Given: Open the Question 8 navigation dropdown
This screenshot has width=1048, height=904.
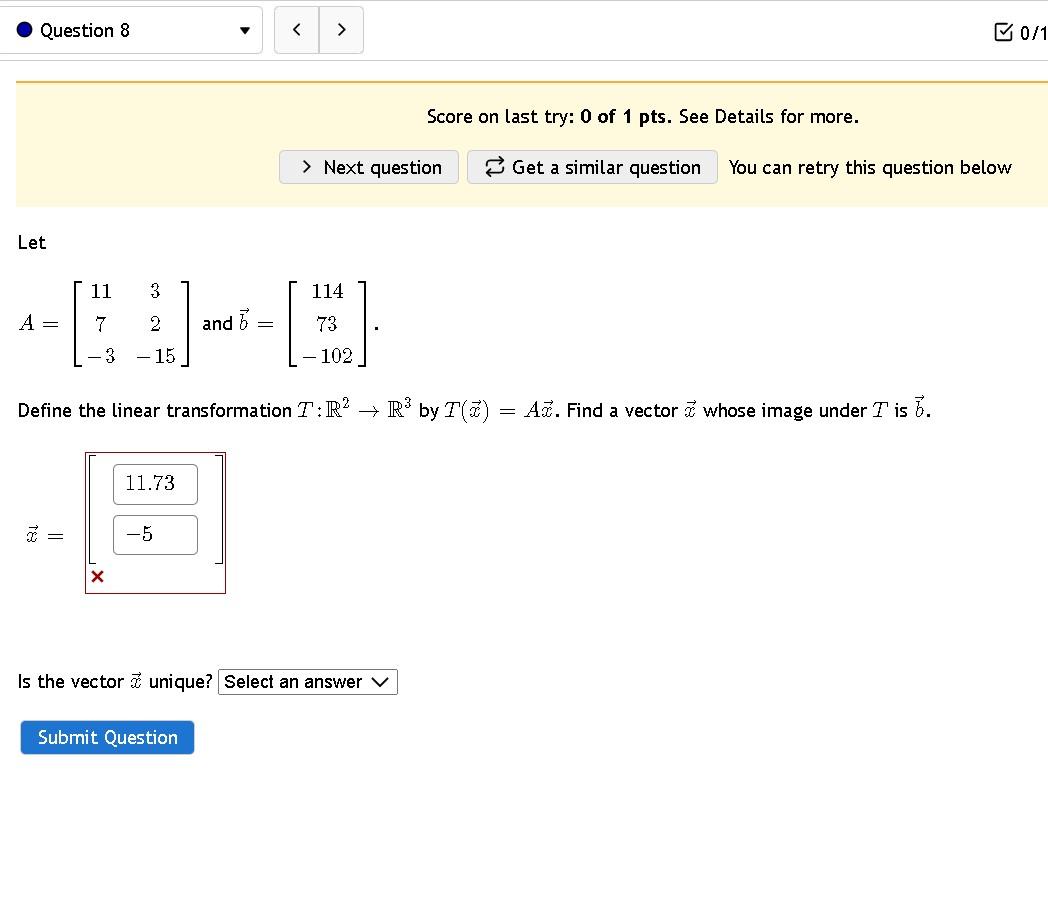Looking at the screenshot, I should click(x=132, y=30).
